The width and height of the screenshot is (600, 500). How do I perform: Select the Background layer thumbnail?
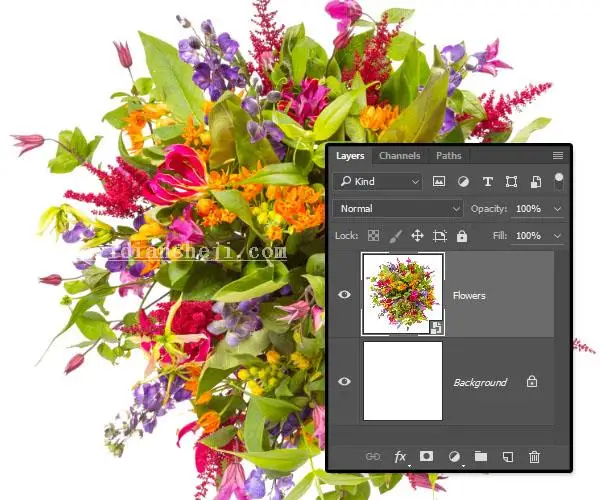(x=403, y=381)
